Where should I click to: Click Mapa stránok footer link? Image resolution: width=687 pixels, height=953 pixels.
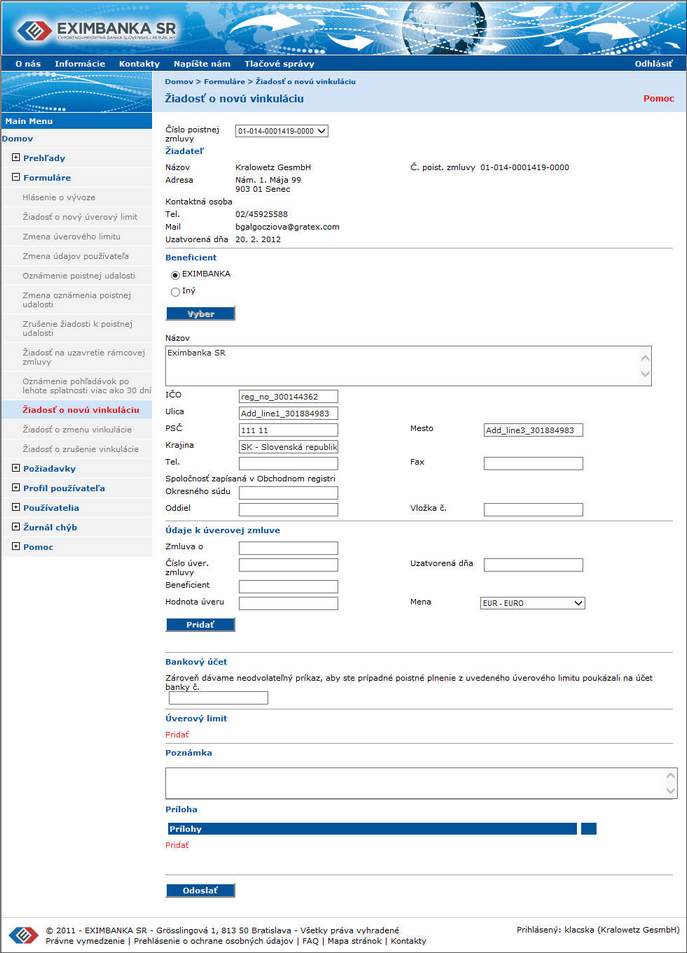pos(354,941)
